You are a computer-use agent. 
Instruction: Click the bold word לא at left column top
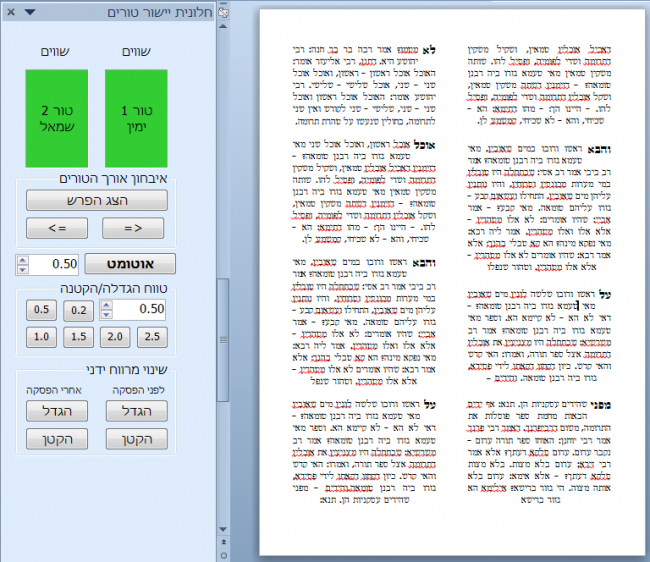coord(429,50)
